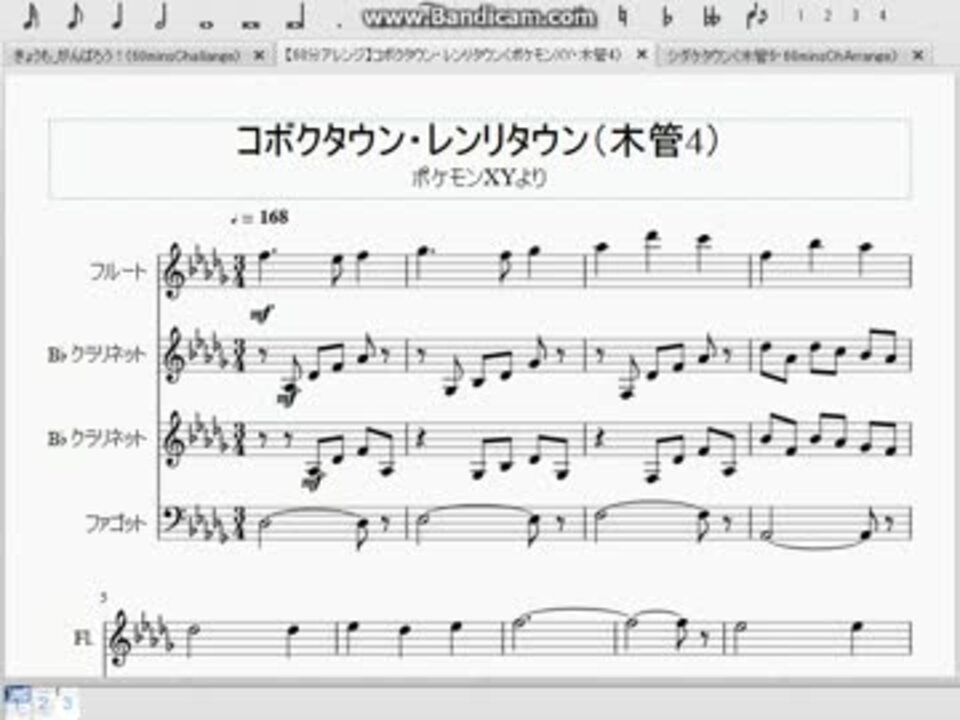Apply the flat accidental
The width and height of the screenshot is (960, 720).
[x=667, y=17]
